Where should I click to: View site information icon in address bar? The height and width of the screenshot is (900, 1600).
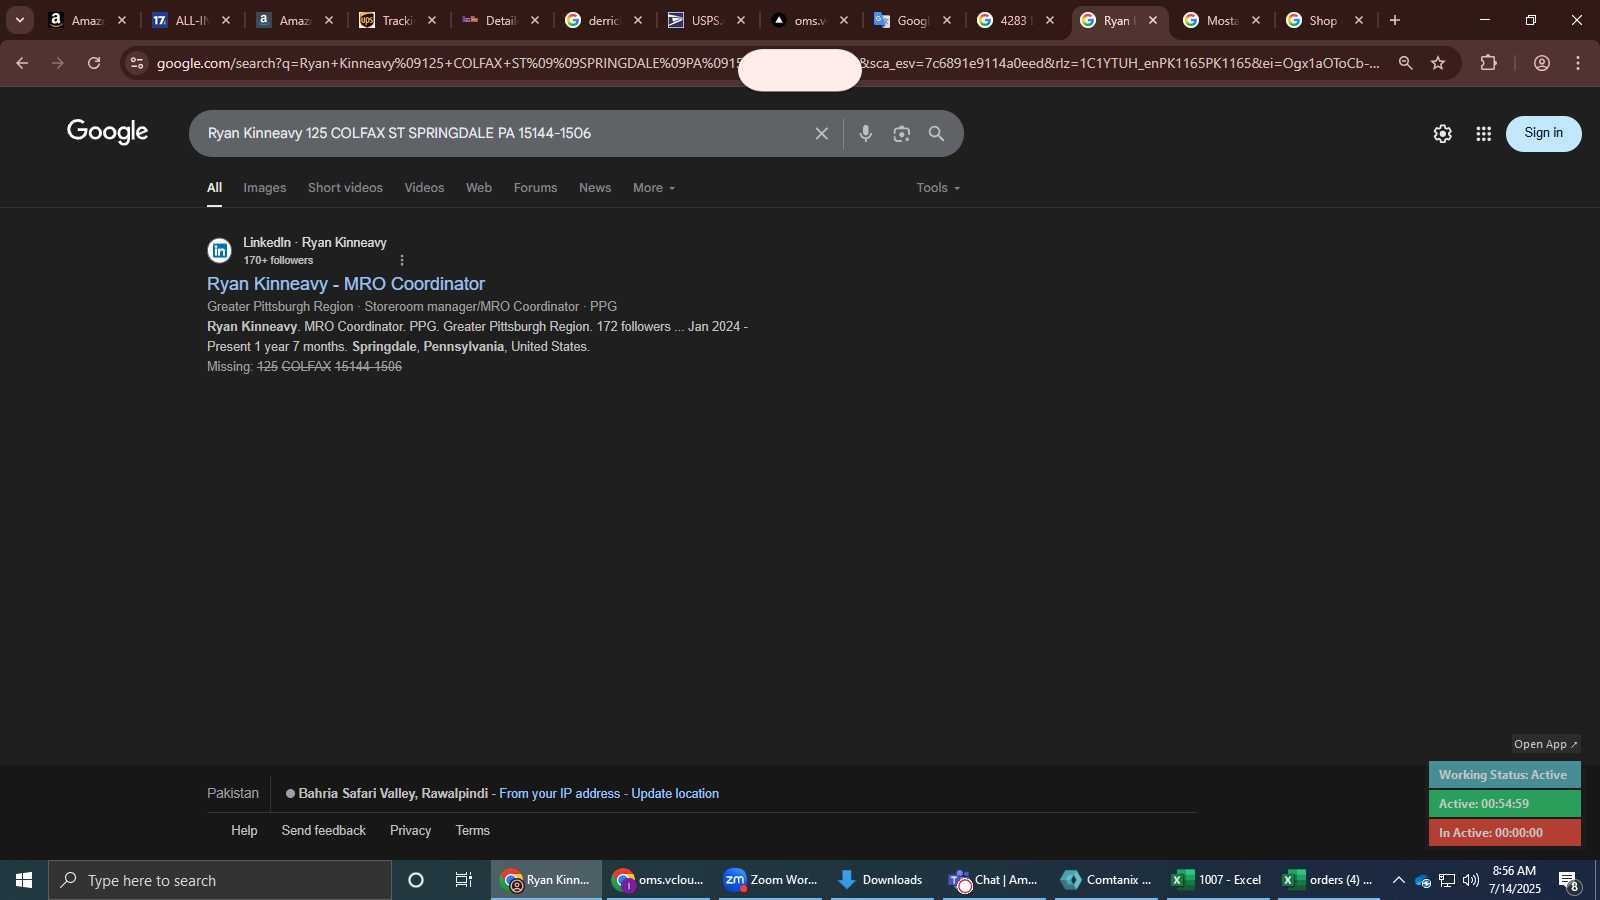tap(137, 63)
